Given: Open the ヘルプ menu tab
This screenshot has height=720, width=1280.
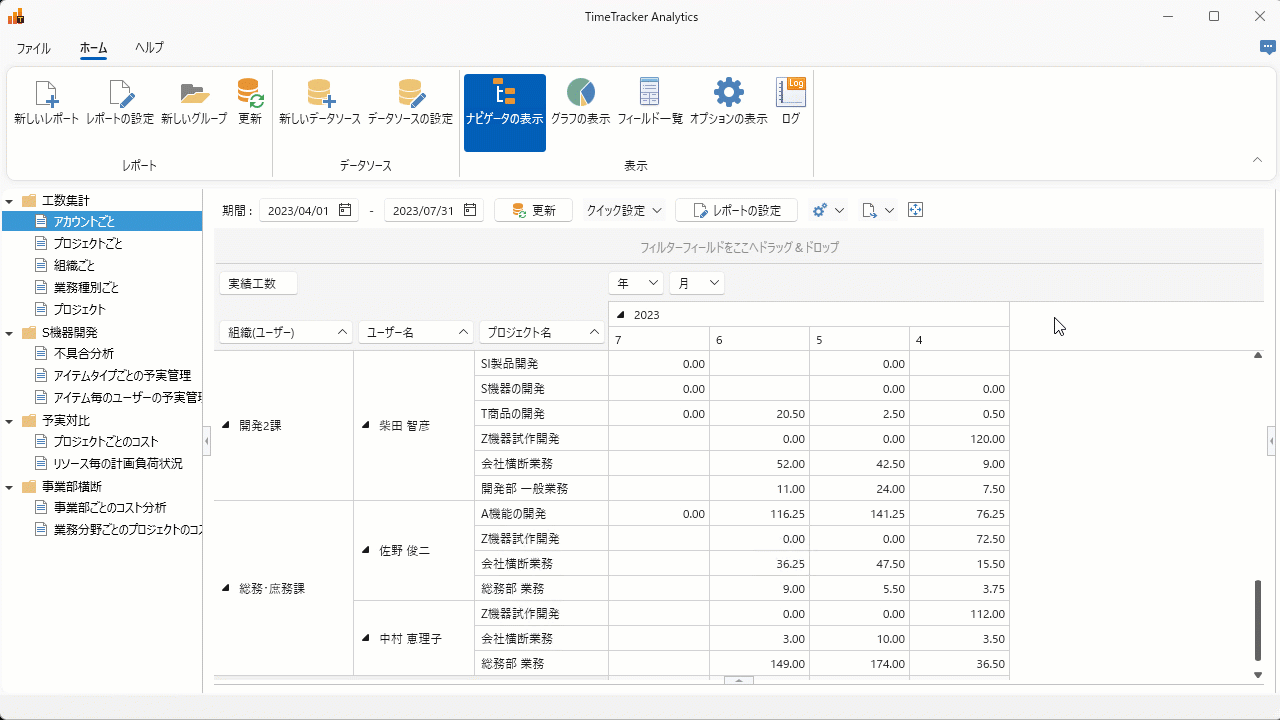Looking at the screenshot, I should click(149, 48).
